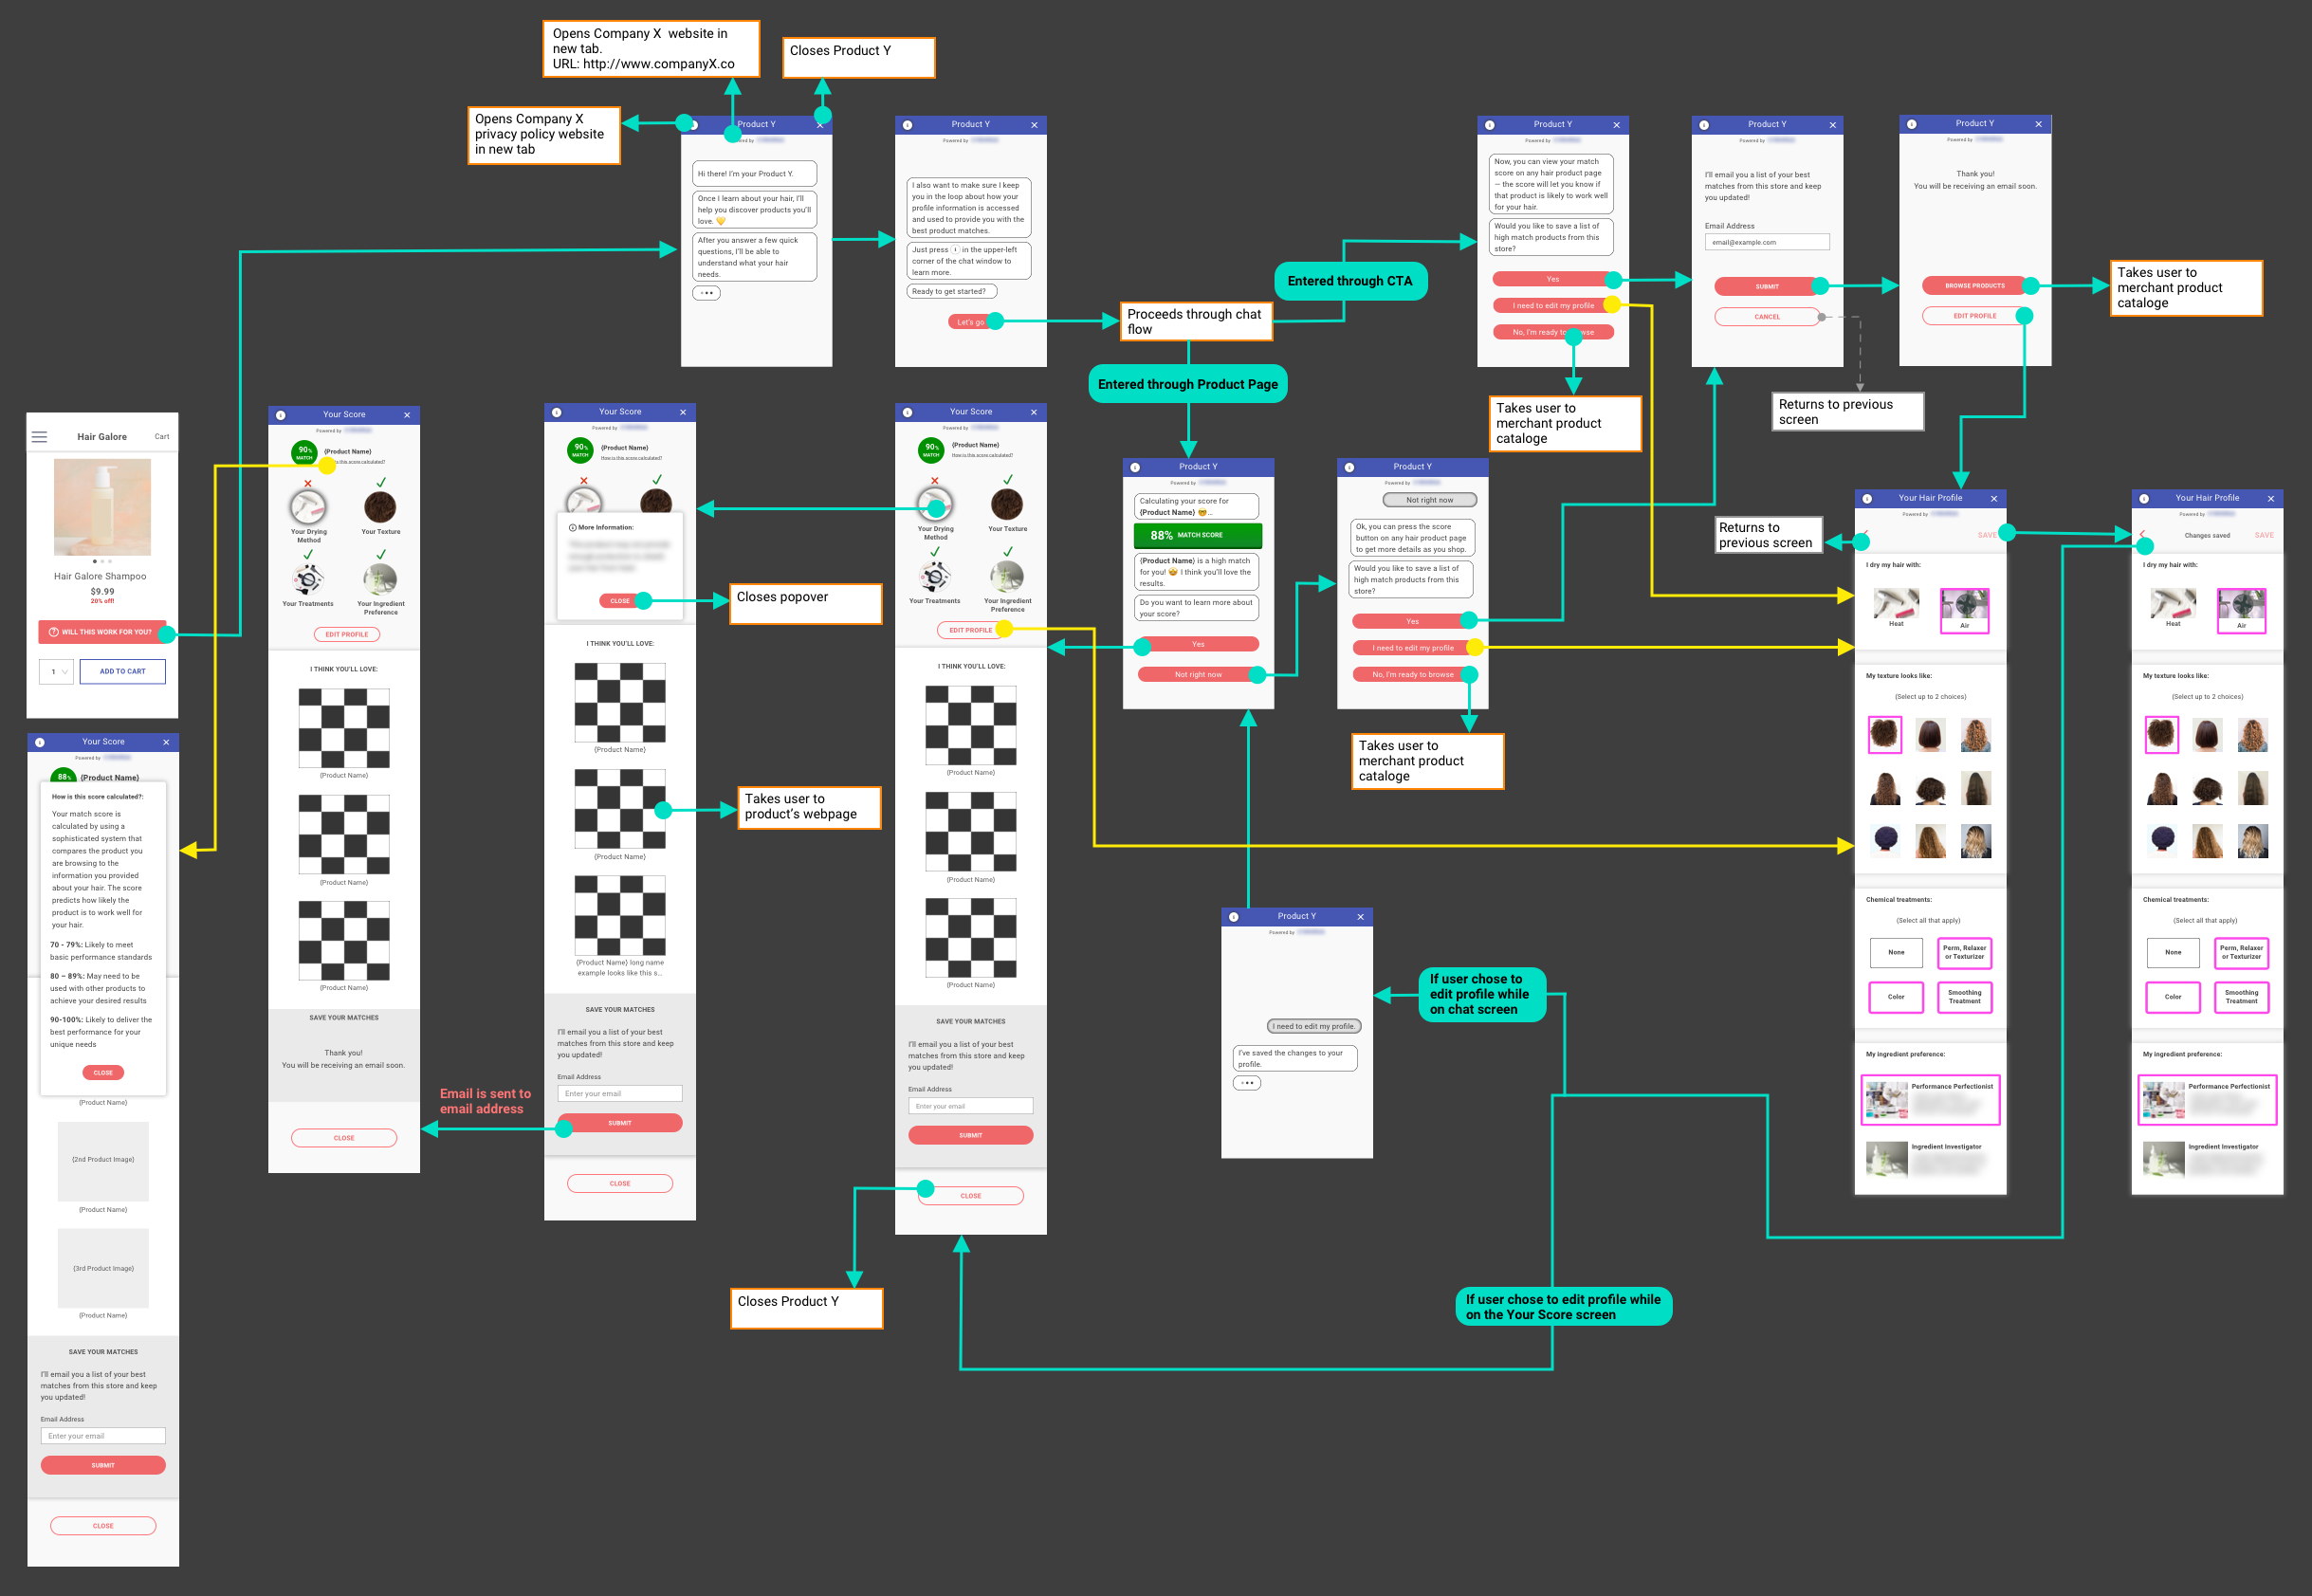
Task: Click "I need to edit my profile", "Now, you can view" chat
Action: tap(1553, 306)
